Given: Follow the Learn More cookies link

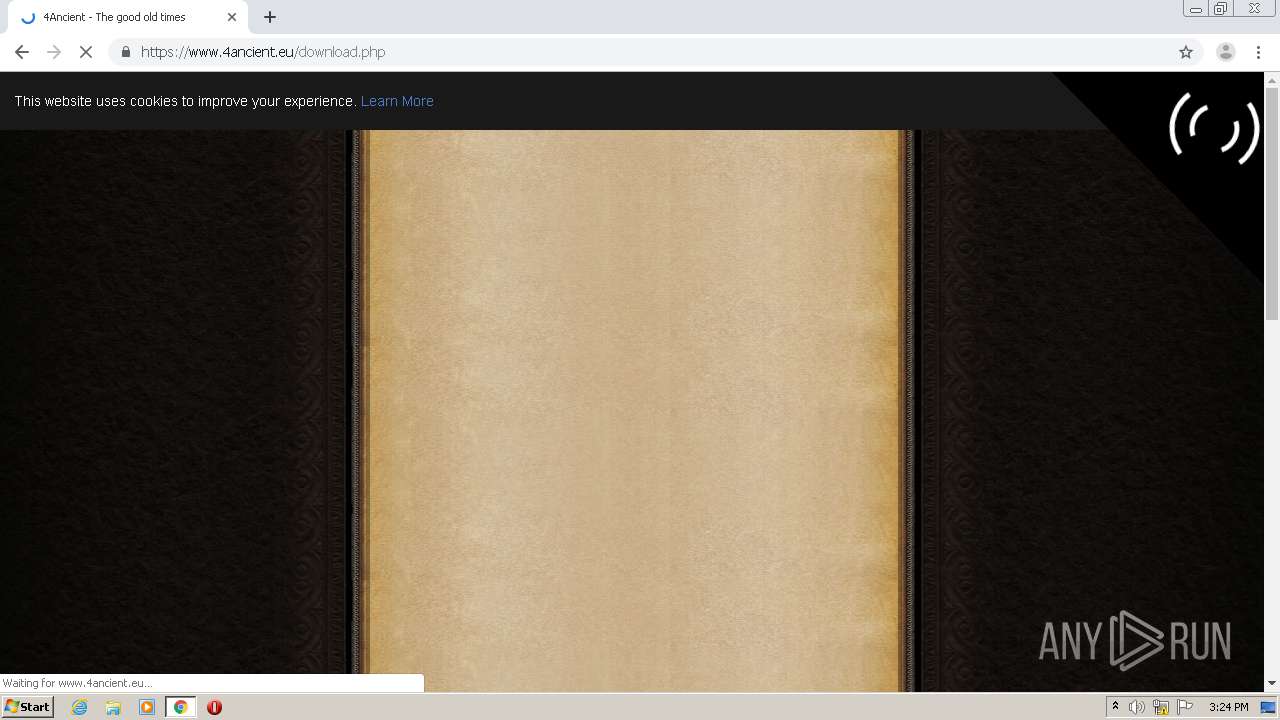Looking at the screenshot, I should click(397, 101).
